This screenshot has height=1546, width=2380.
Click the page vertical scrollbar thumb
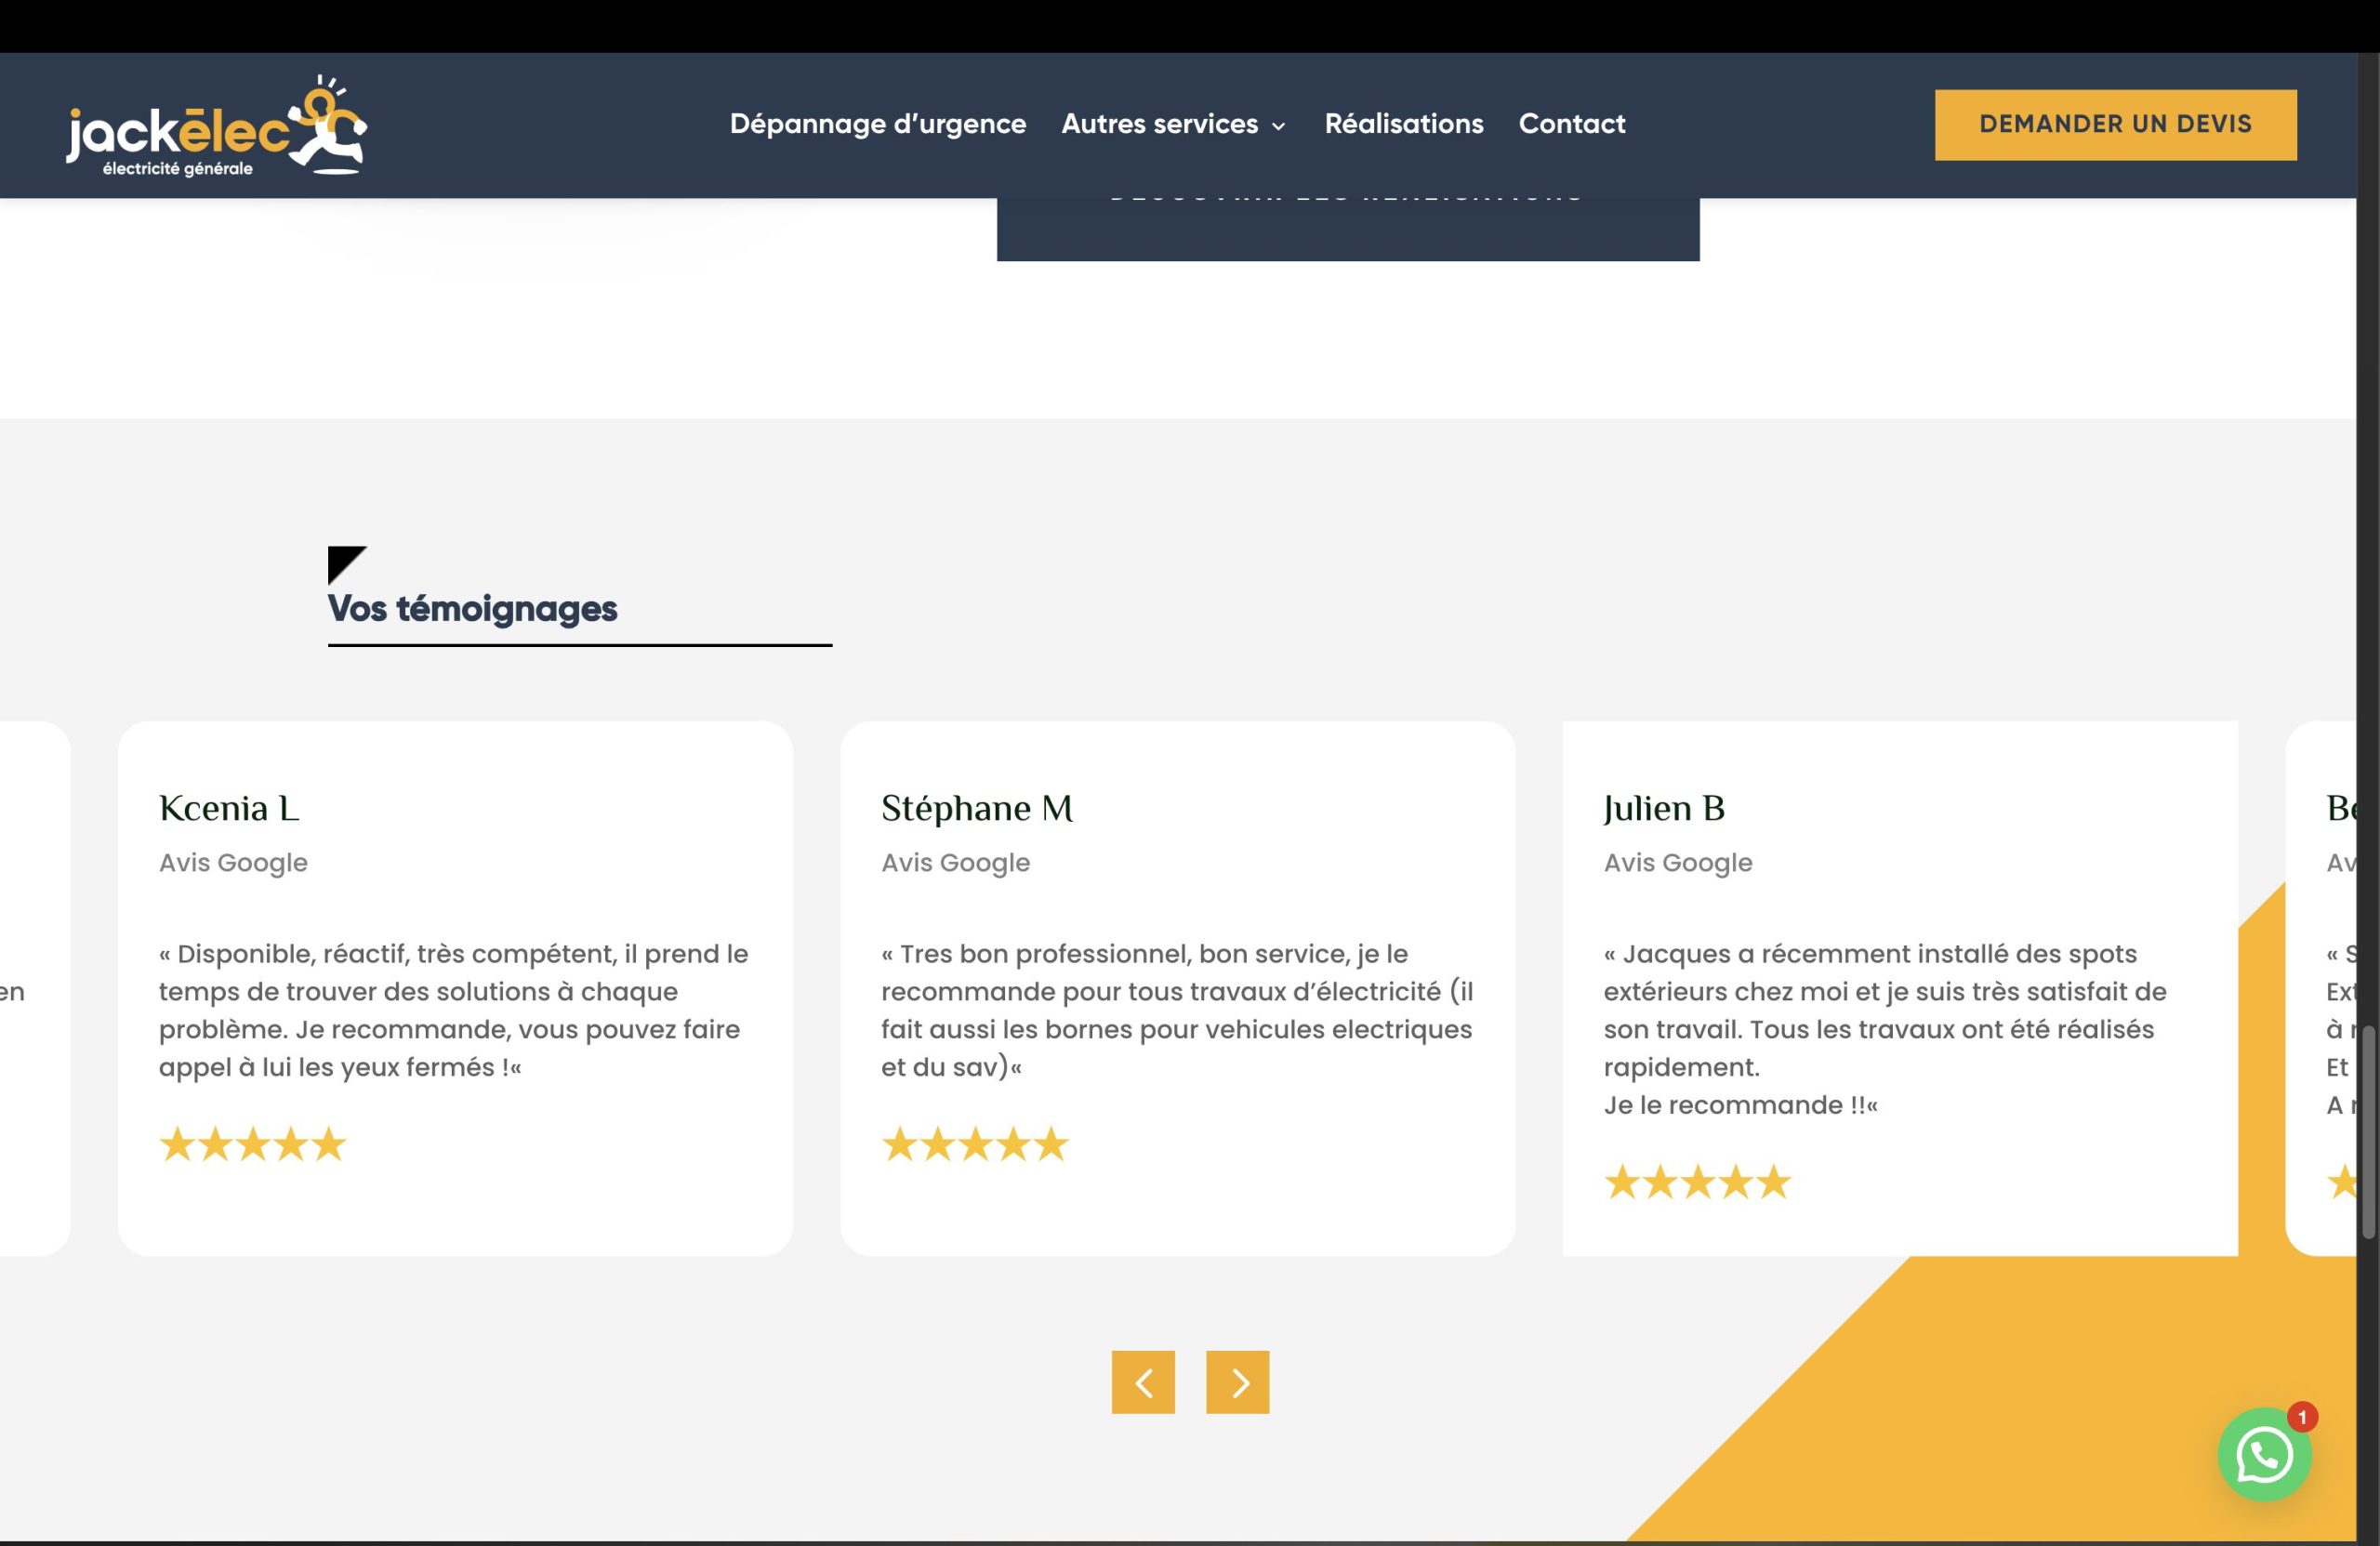click(x=2368, y=1130)
